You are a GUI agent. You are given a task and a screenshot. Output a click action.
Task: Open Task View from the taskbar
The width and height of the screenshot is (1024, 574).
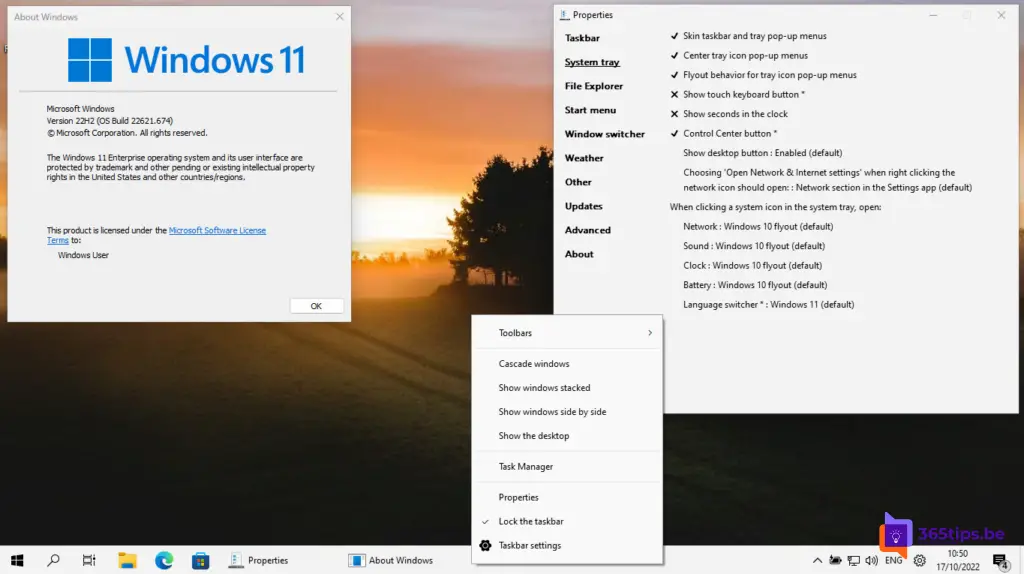click(89, 560)
